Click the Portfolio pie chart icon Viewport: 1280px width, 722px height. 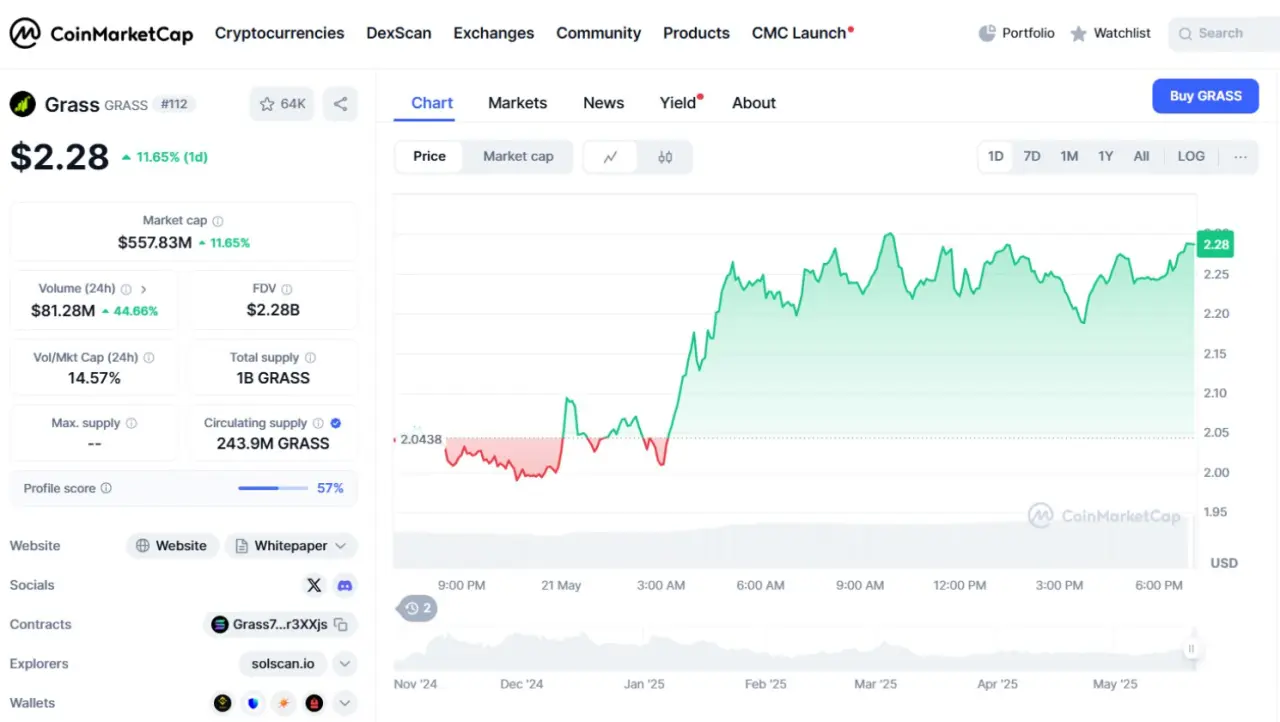[987, 34]
